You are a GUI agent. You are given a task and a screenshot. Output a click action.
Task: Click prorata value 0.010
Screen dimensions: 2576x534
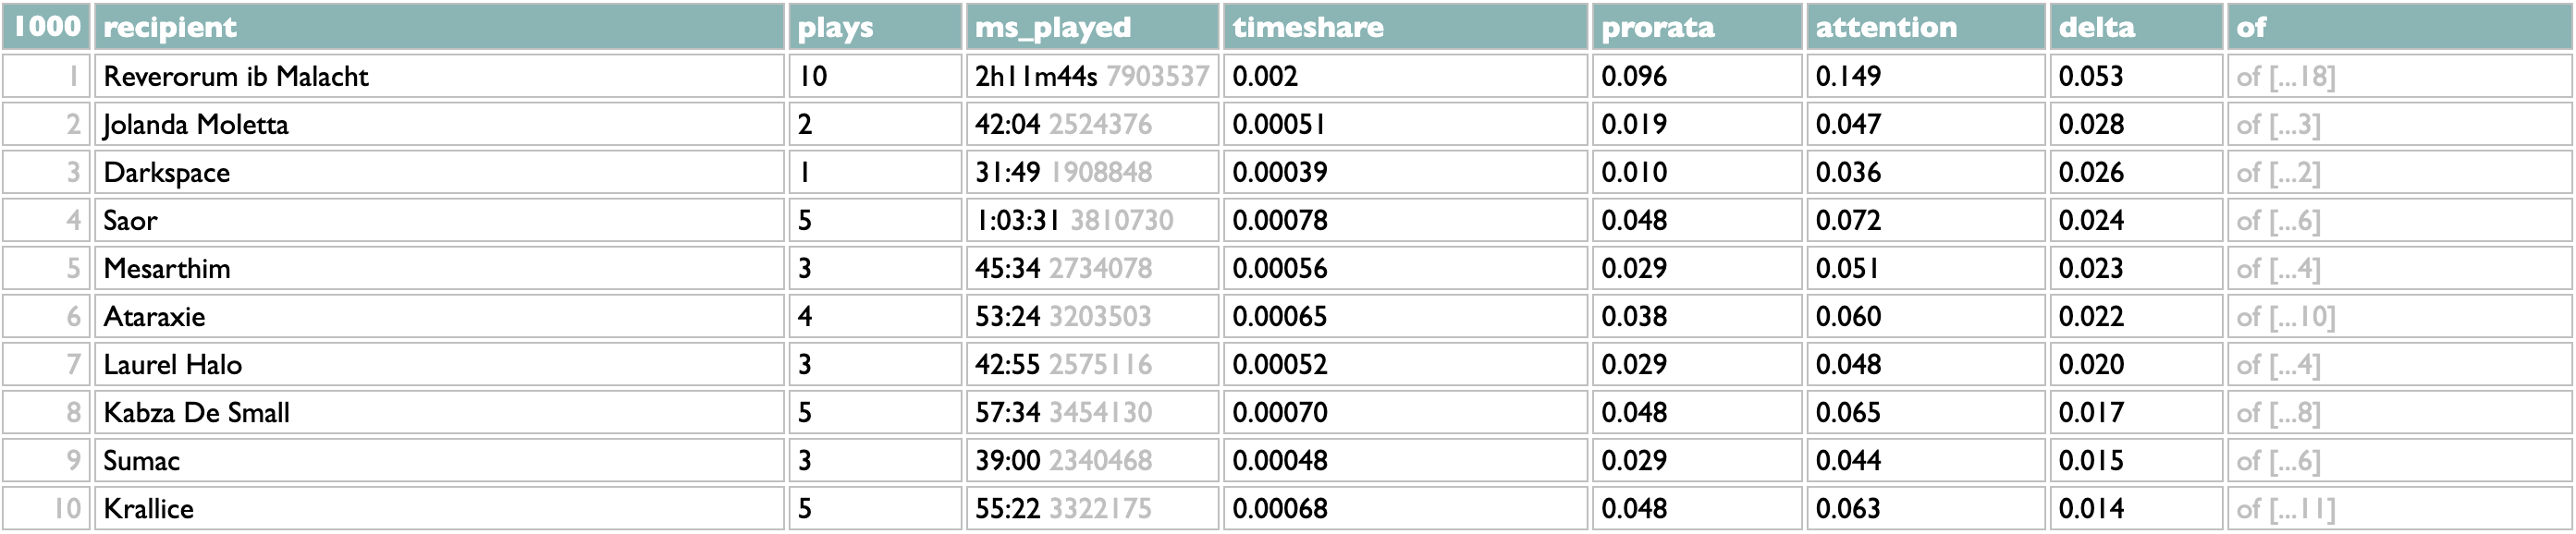tap(1634, 172)
